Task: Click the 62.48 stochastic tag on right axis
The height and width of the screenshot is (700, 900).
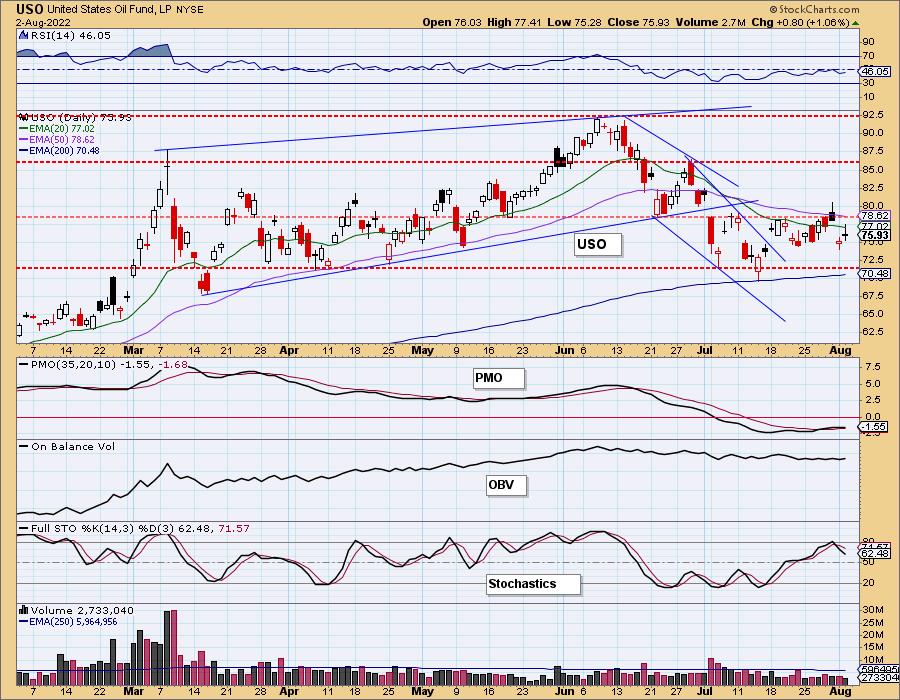Action: tap(875, 554)
